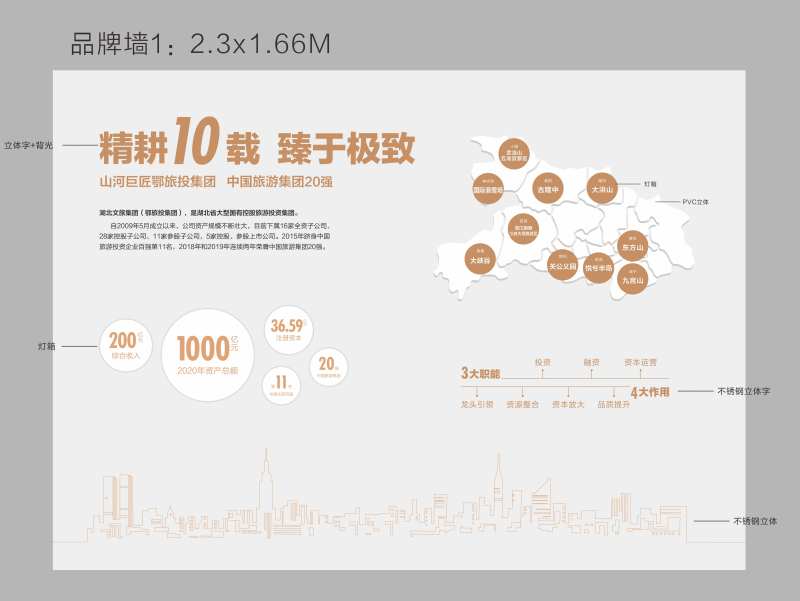Open the 3大职能 section header
Screen dimensions: 800x601
tap(481, 374)
